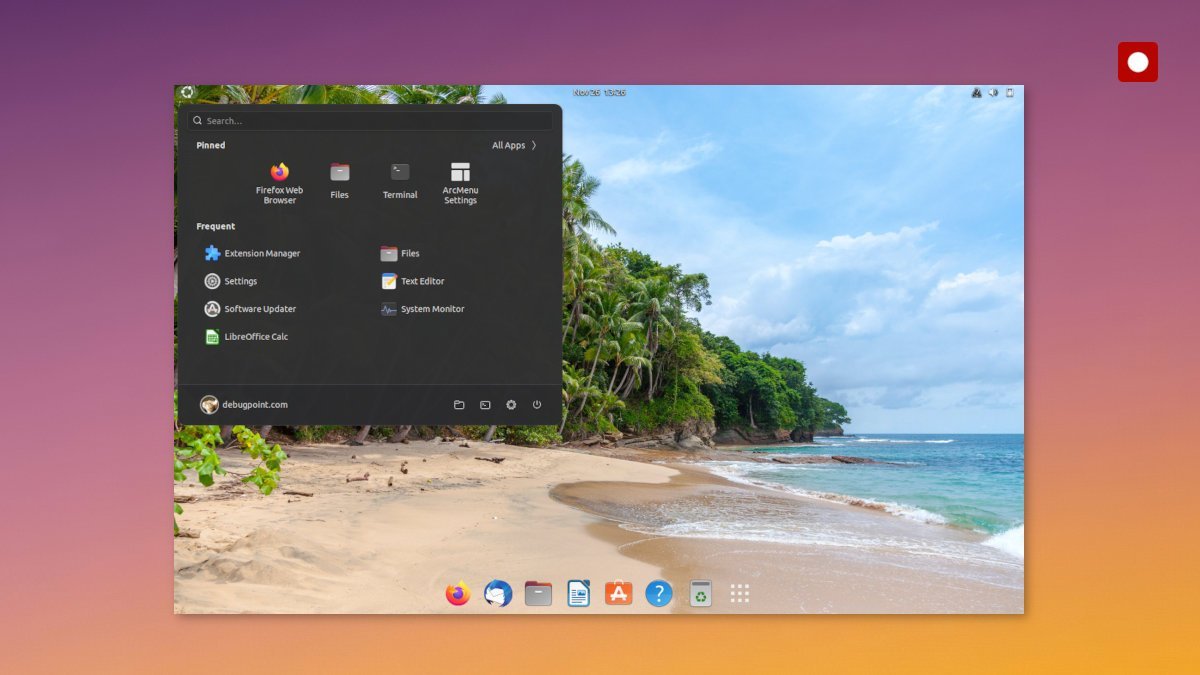Click the debugpoint.com user profile avatar
This screenshot has width=1200, height=675.
209,405
